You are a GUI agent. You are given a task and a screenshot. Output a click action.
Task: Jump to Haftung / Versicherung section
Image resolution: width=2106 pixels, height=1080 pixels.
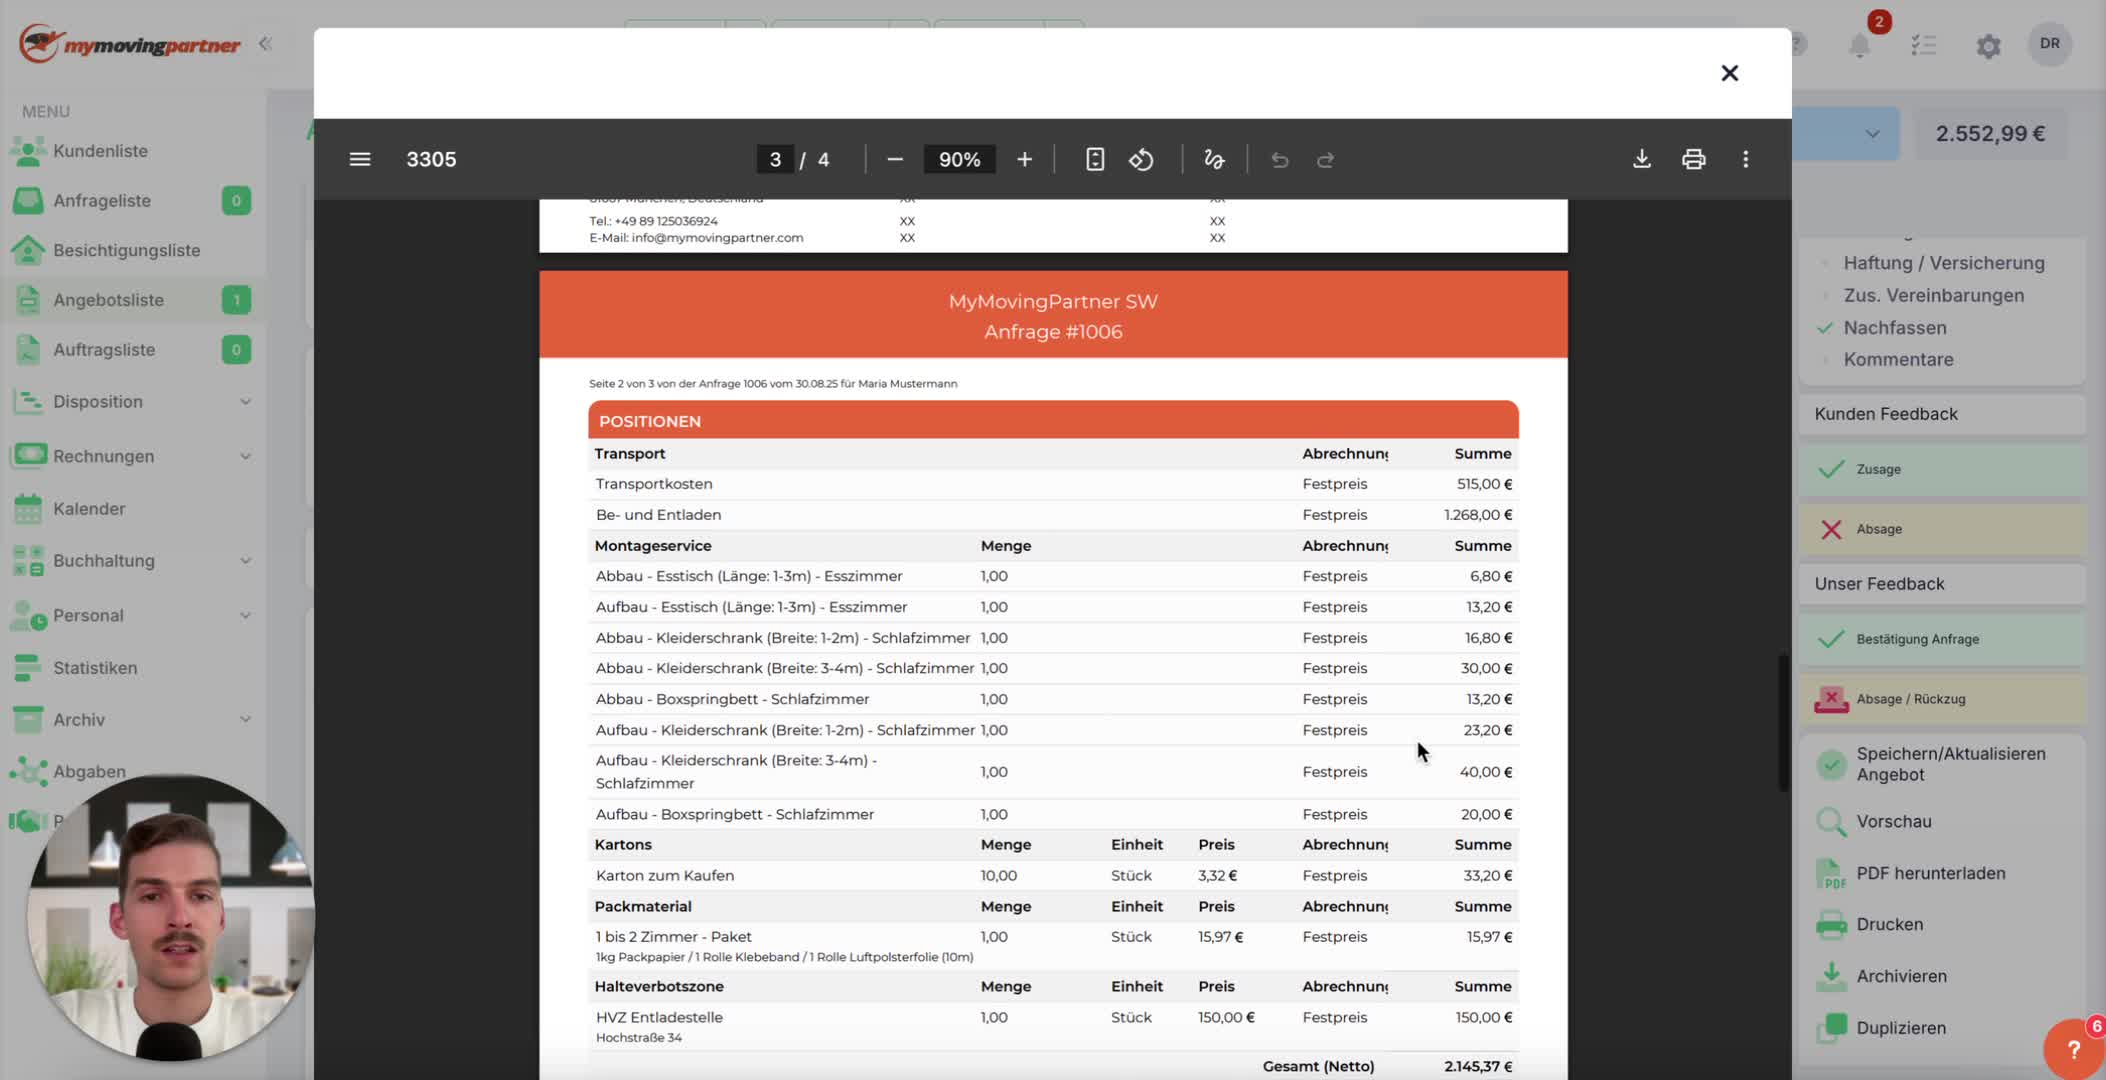1943,263
